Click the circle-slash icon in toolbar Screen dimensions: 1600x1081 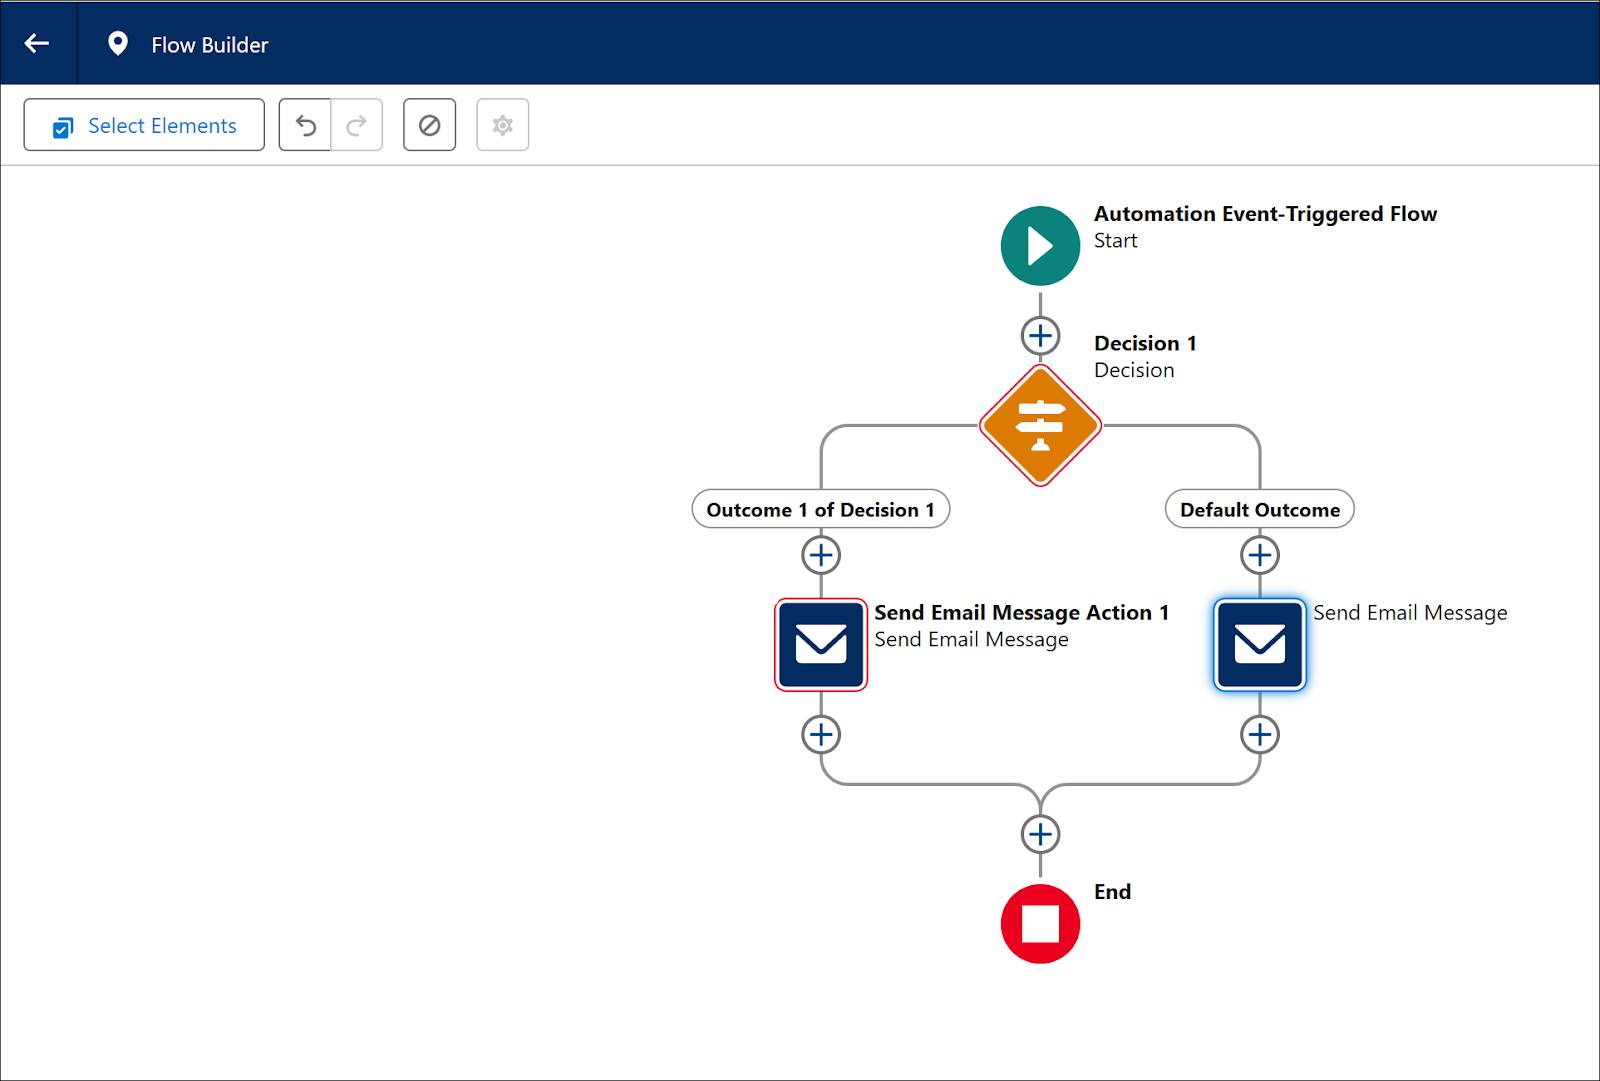click(430, 125)
